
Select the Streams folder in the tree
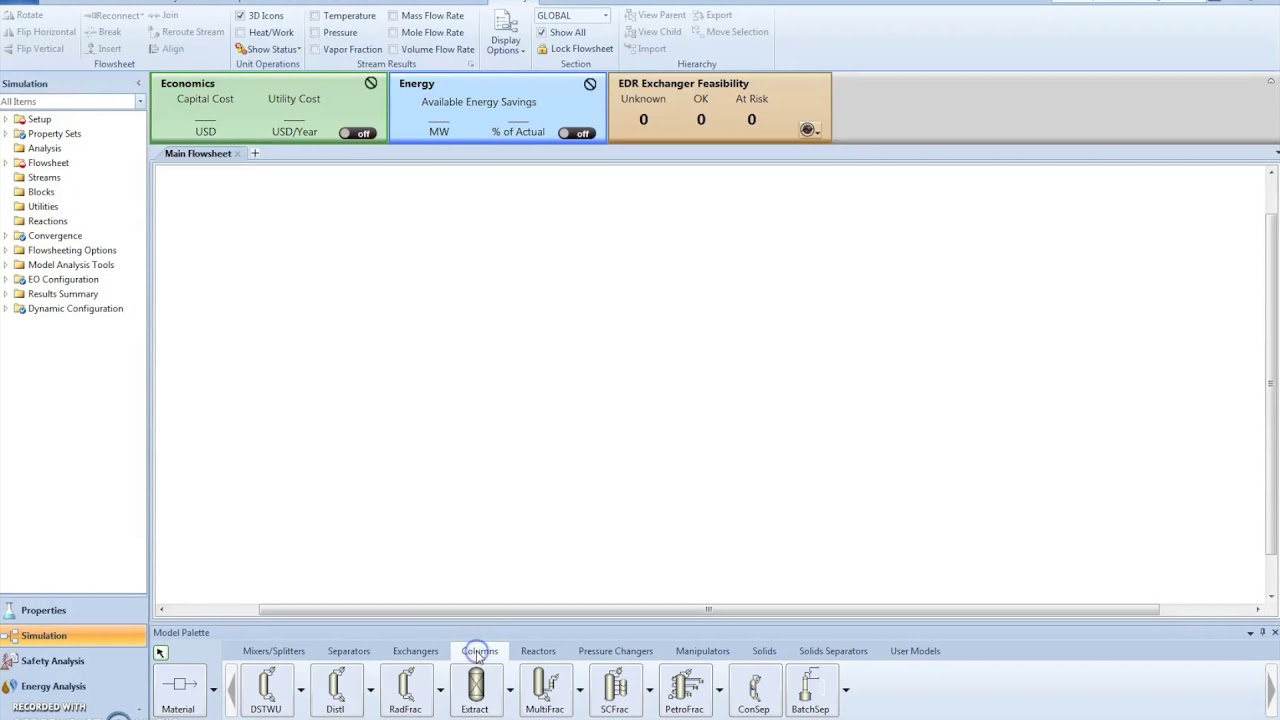(44, 177)
